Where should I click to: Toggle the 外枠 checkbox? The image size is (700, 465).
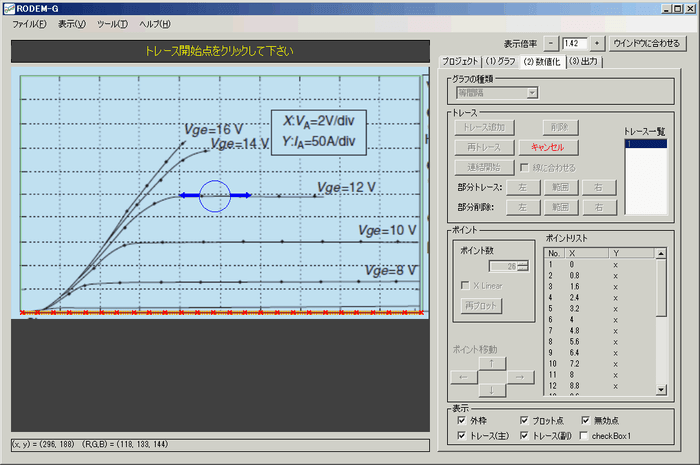pos(462,421)
